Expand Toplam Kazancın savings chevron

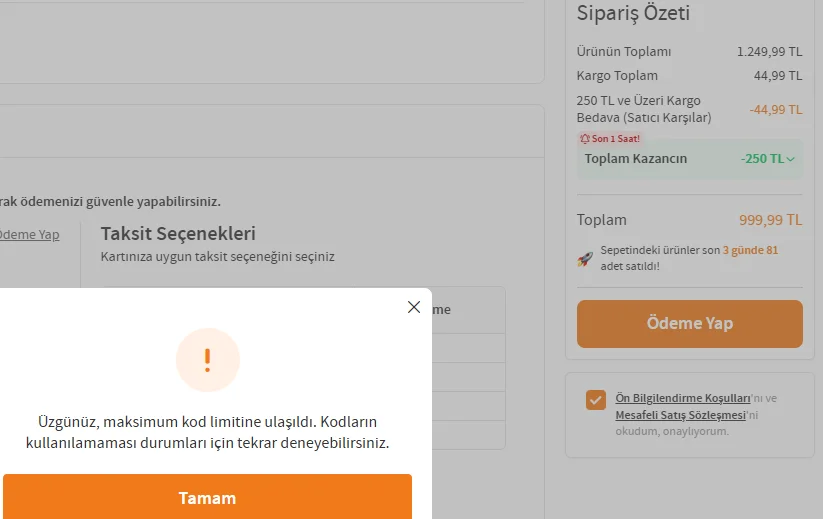pyautogui.click(x=790, y=159)
